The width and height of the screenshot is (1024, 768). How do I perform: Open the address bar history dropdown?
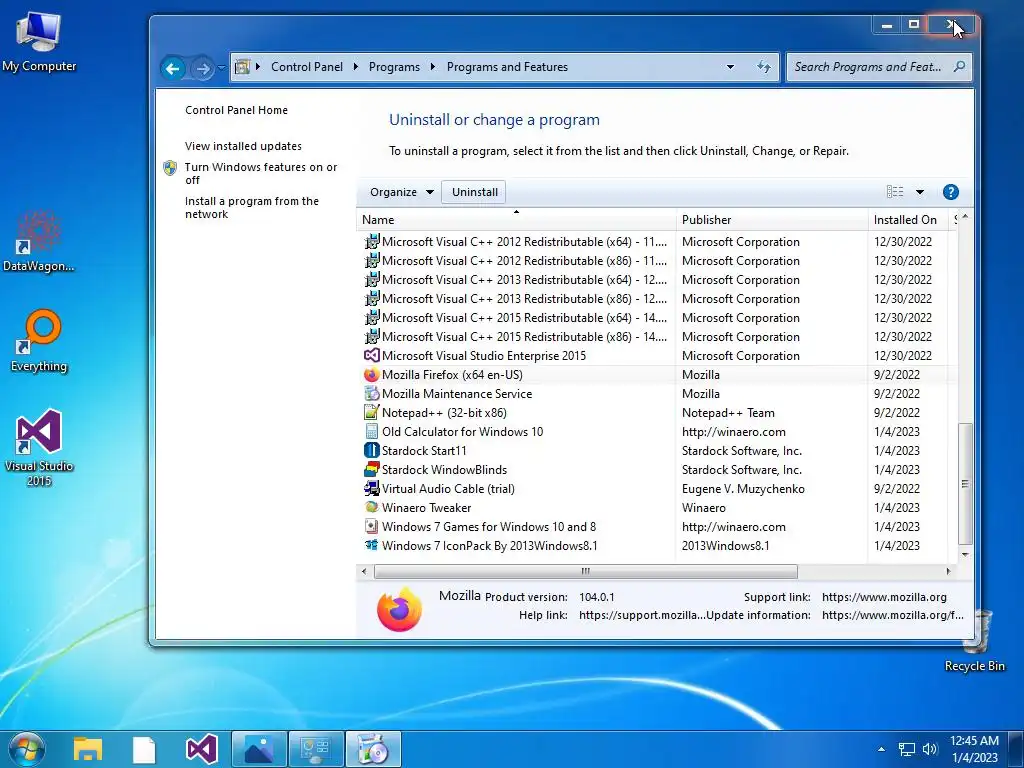(730, 67)
